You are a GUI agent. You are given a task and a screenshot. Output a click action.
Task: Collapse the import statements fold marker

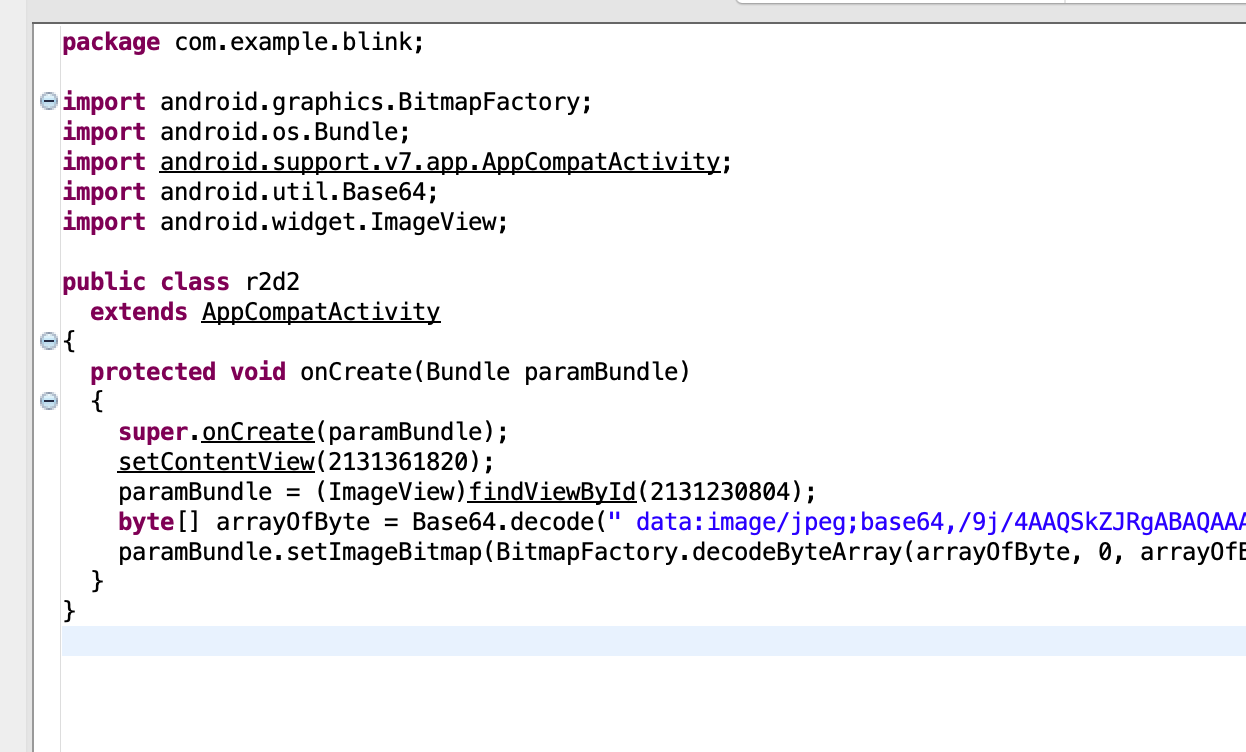point(47,101)
